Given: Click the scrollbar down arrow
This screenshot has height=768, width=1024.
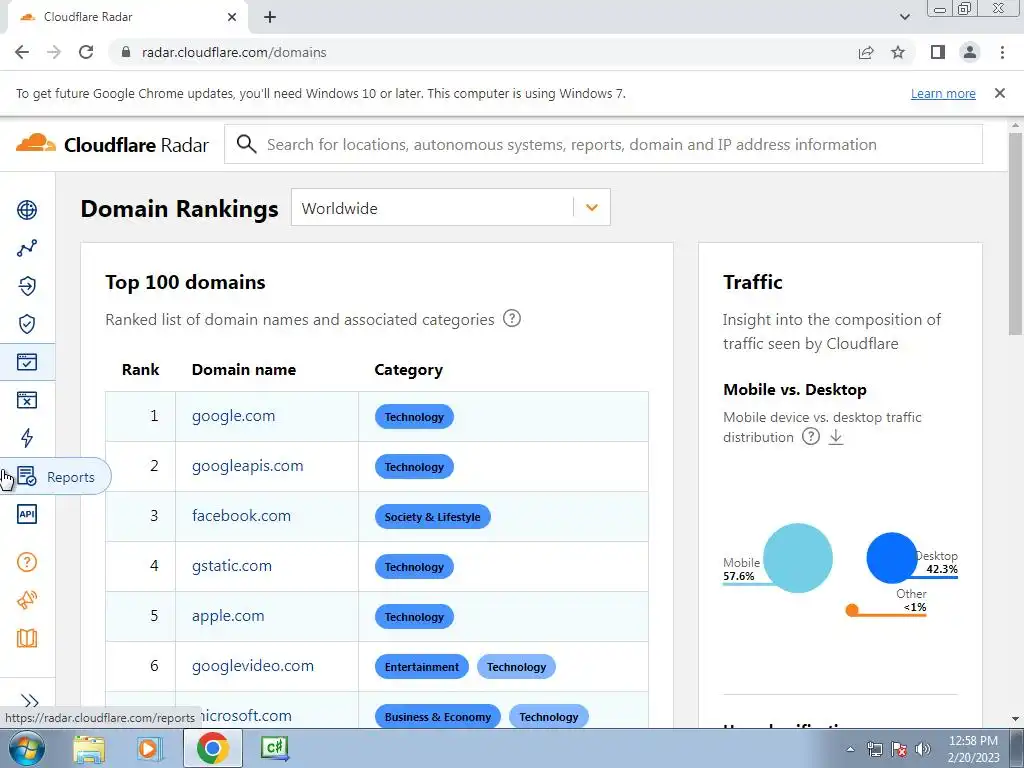Looking at the screenshot, I should click(x=1015, y=719).
